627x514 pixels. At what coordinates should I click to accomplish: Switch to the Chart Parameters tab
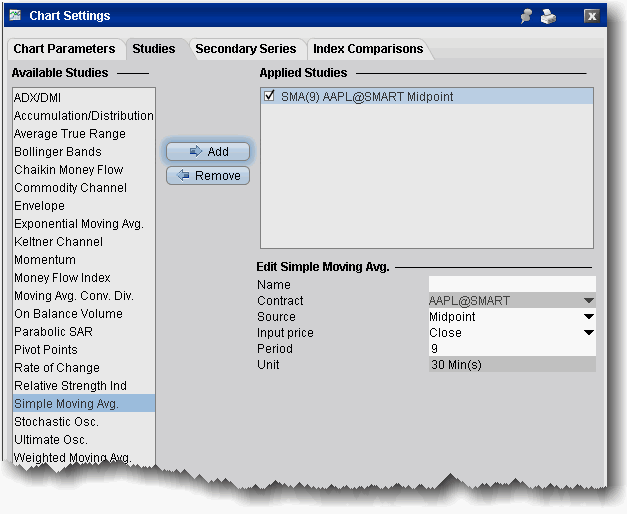point(64,49)
